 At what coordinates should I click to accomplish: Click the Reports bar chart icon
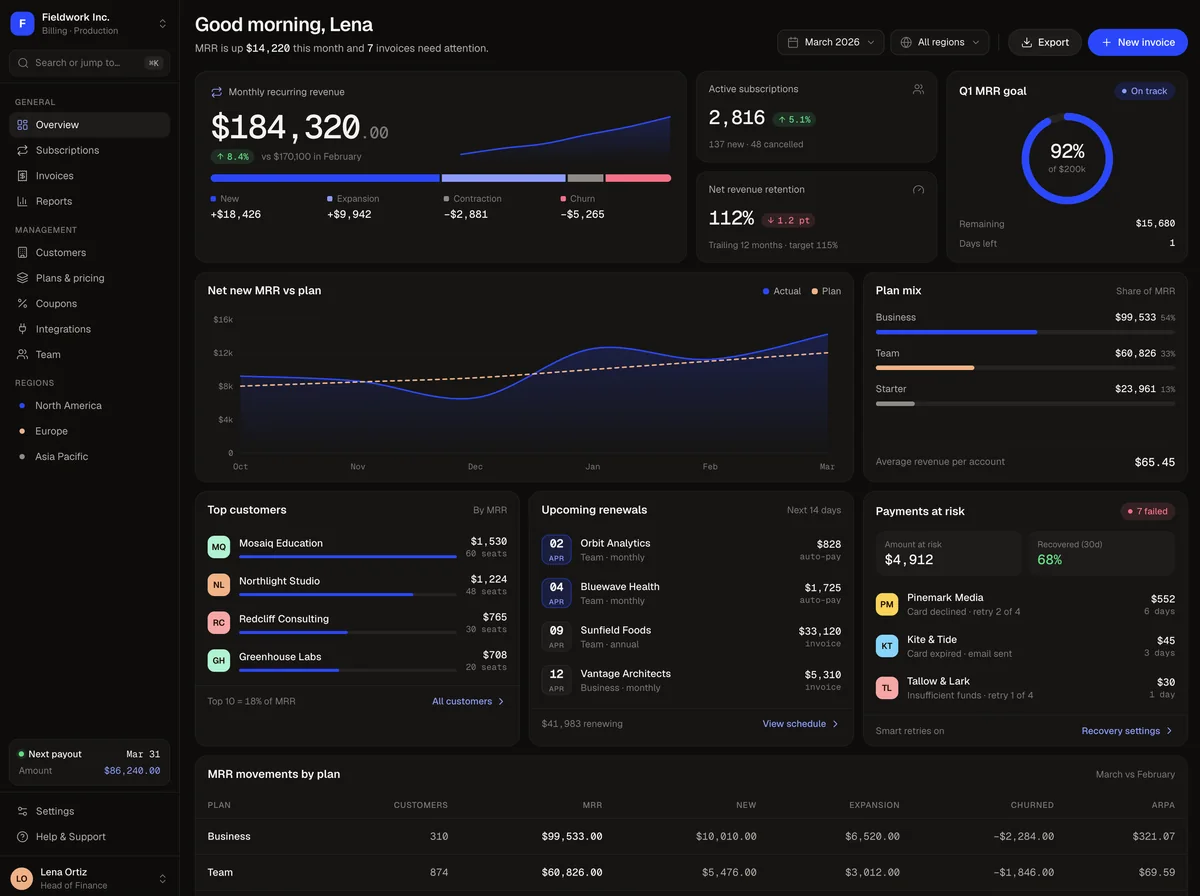click(x=23, y=201)
